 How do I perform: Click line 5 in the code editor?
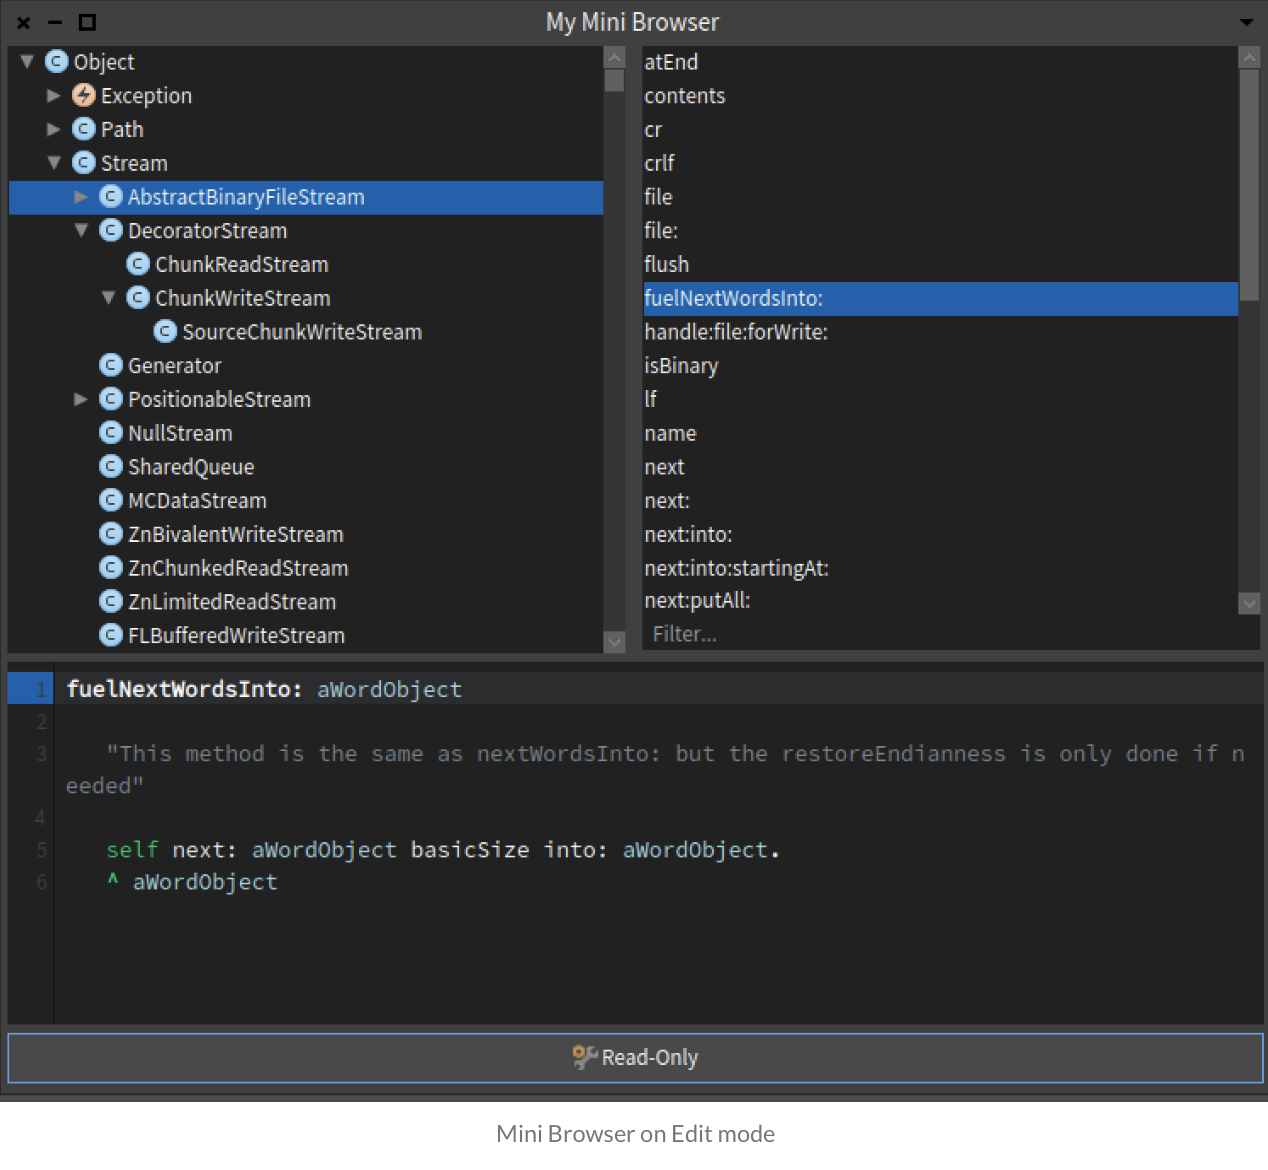(660, 850)
